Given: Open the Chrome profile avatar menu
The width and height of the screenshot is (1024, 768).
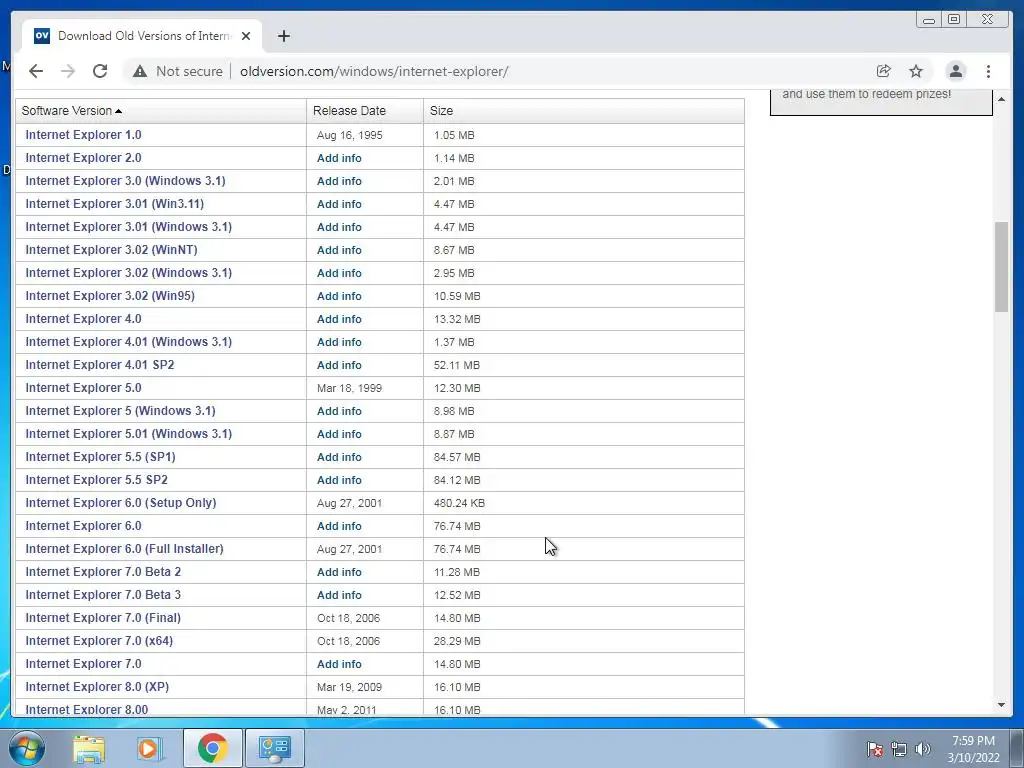Looking at the screenshot, I should coord(955,71).
